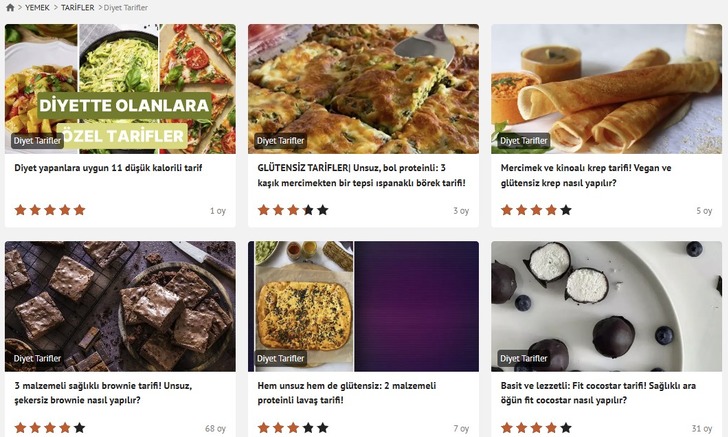
Task: Click the Diyet Tarifler tag on brownie image
Action: click(x=37, y=358)
